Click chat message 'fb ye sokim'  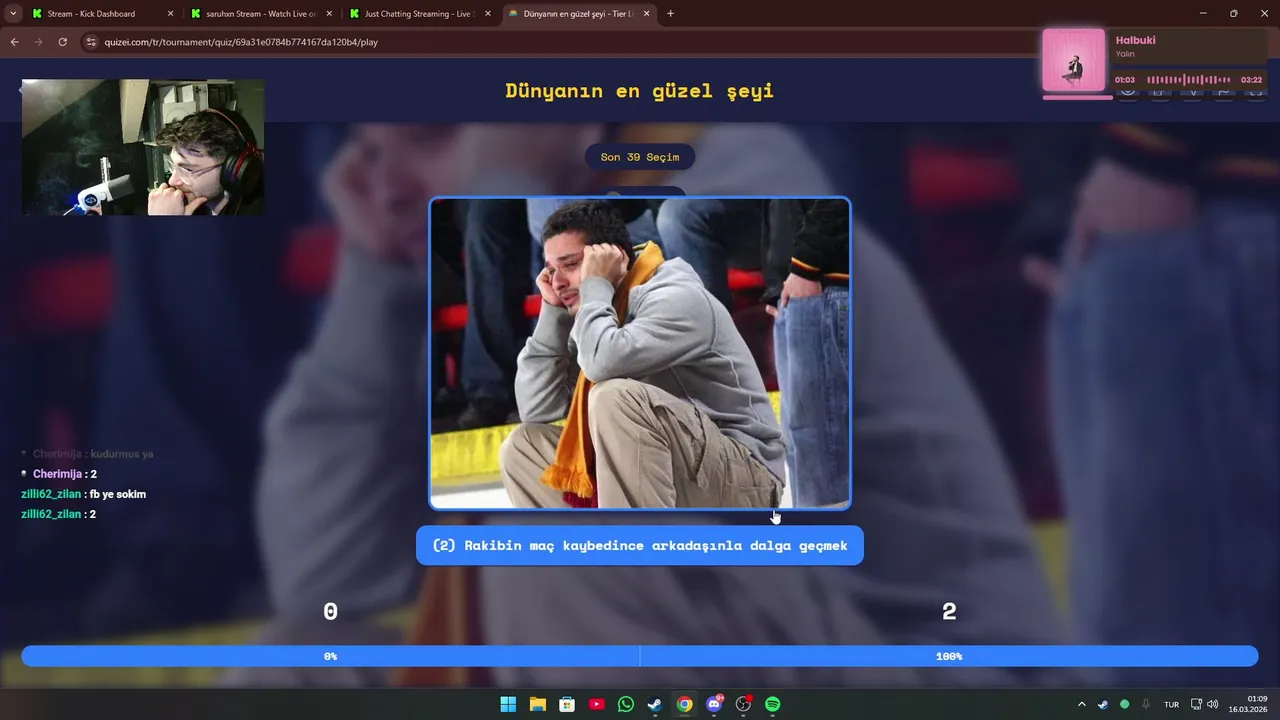[x=118, y=494]
